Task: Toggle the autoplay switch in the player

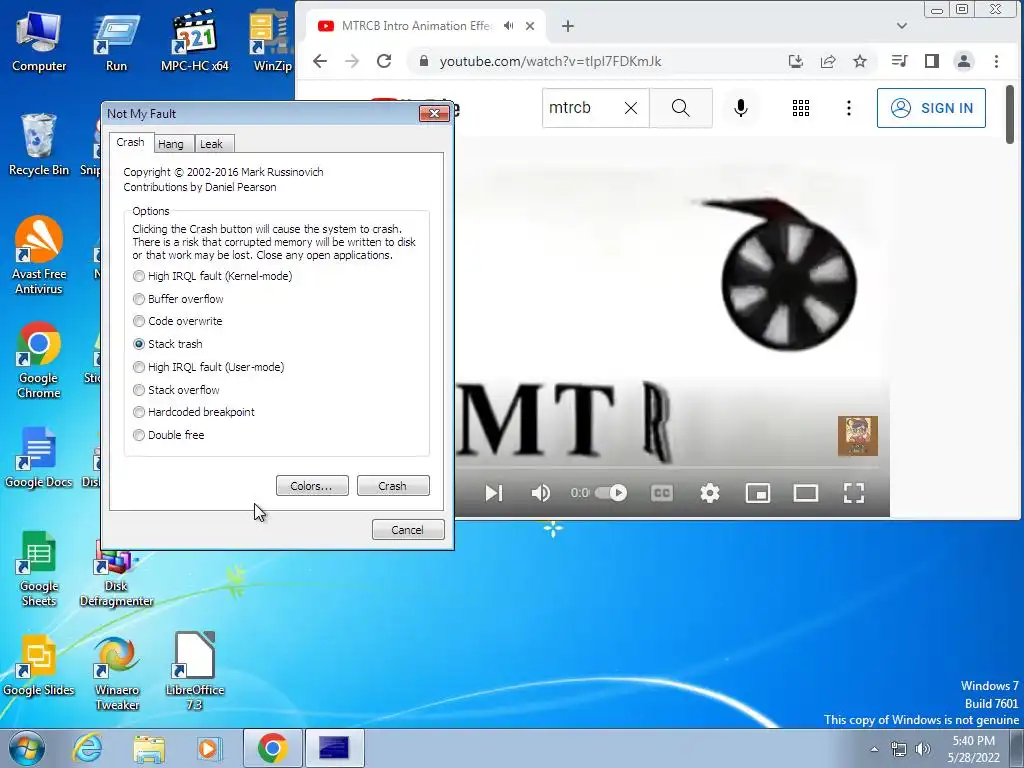Action: [611, 493]
